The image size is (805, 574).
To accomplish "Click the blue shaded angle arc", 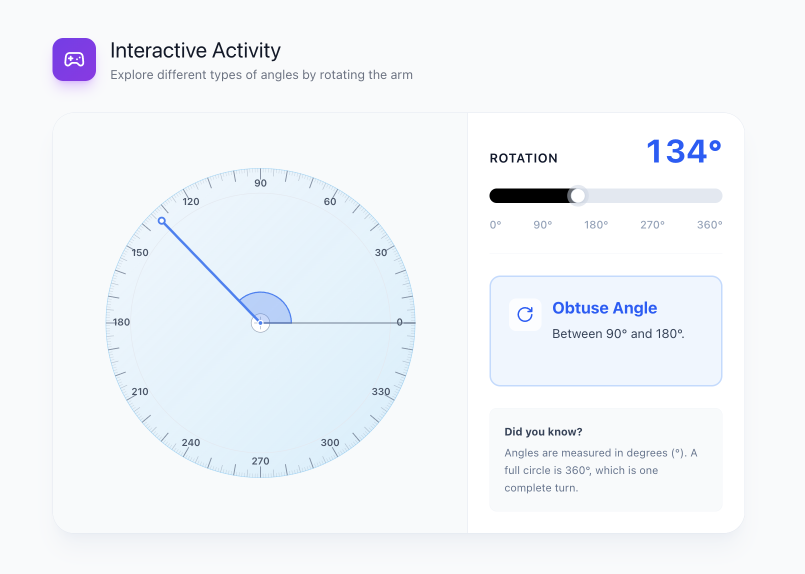I will (x=267, y=306).
